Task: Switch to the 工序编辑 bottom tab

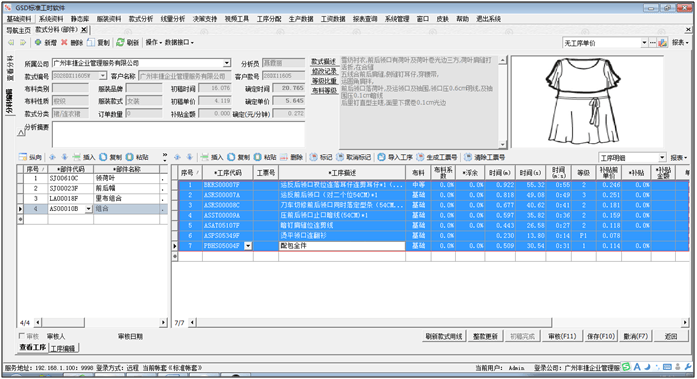Action: [x=63, y=348]
